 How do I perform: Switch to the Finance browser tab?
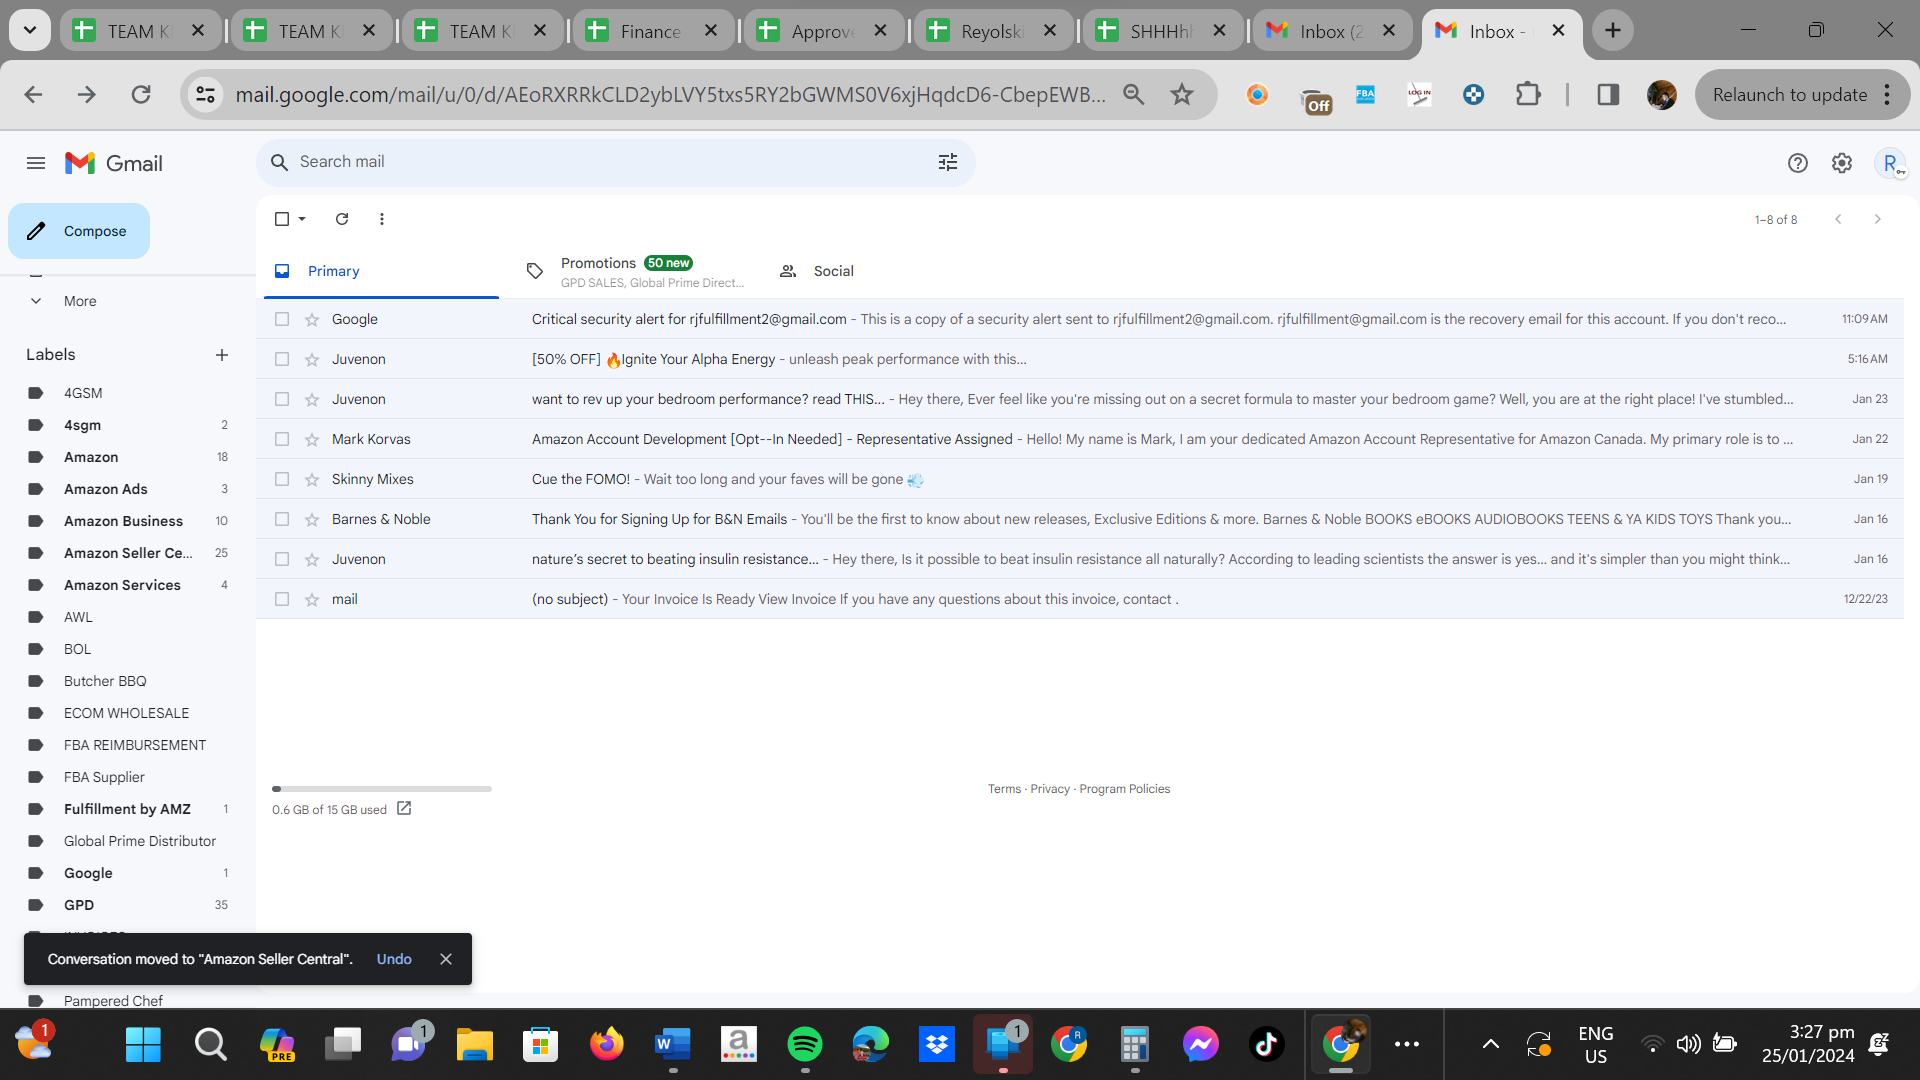point(653,31)
